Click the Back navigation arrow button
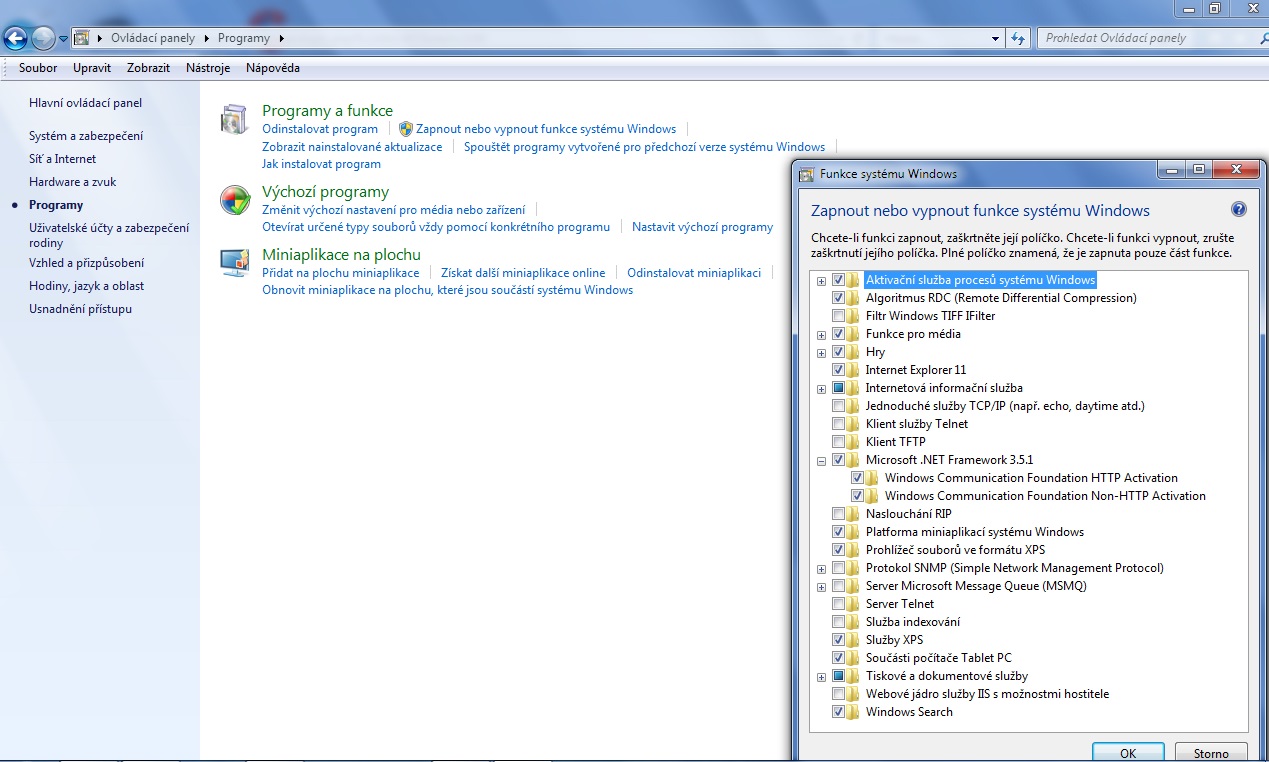 [16, 39]
